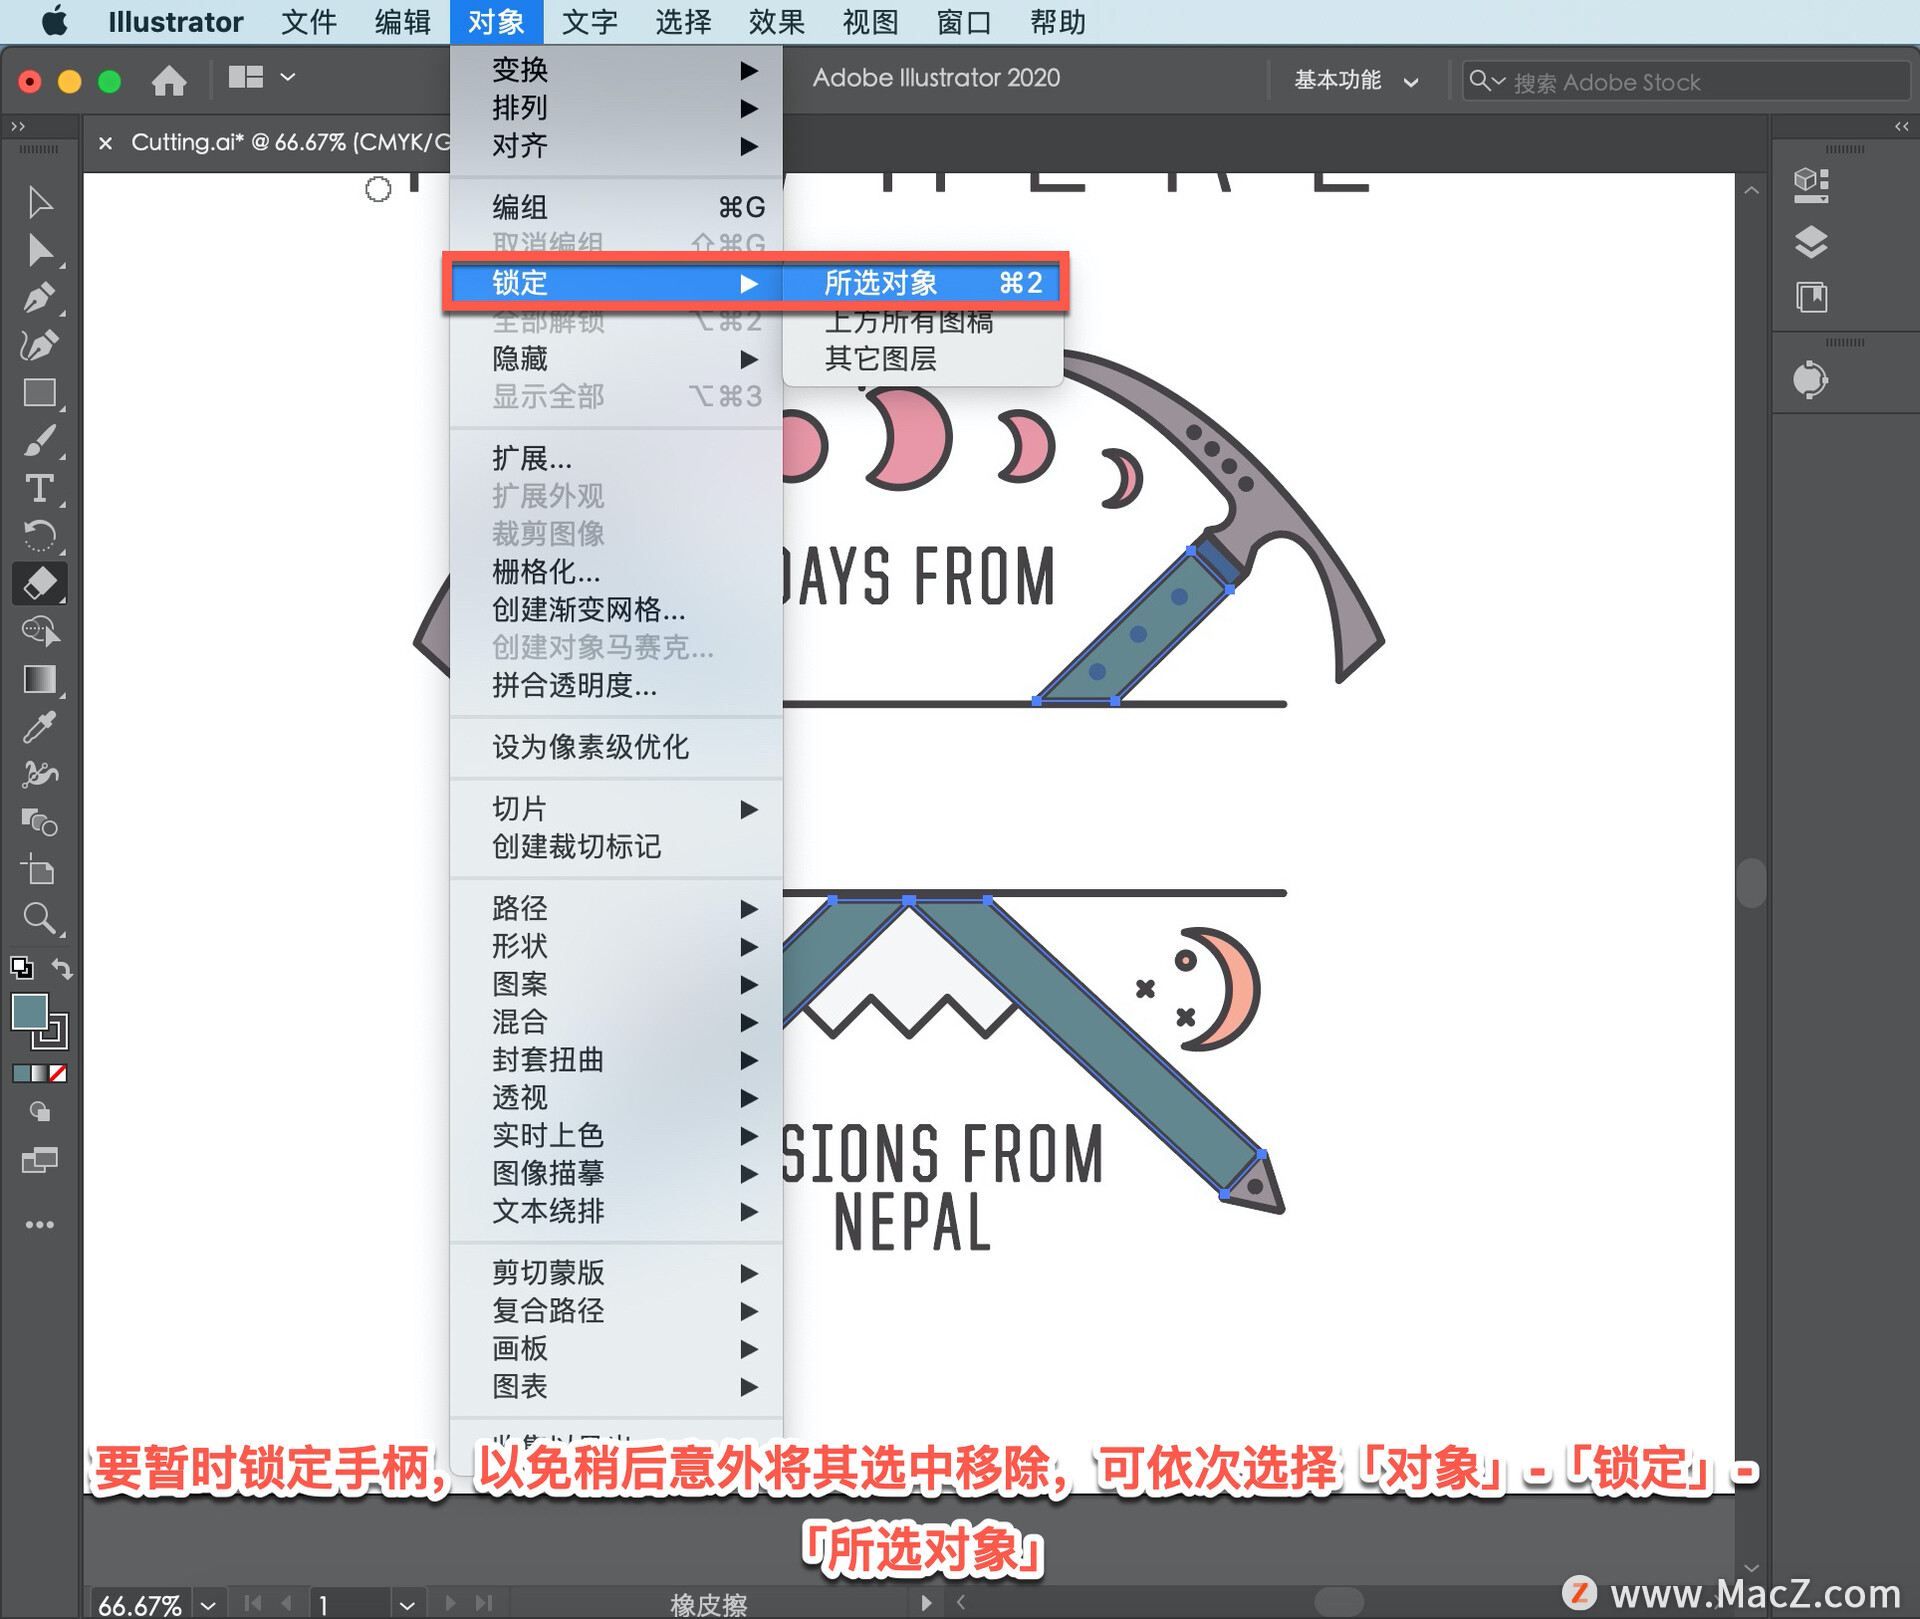Viewport: 1920px width, 1619px height.
Task: Click the Home icon
Action: [x=169, y=79]
